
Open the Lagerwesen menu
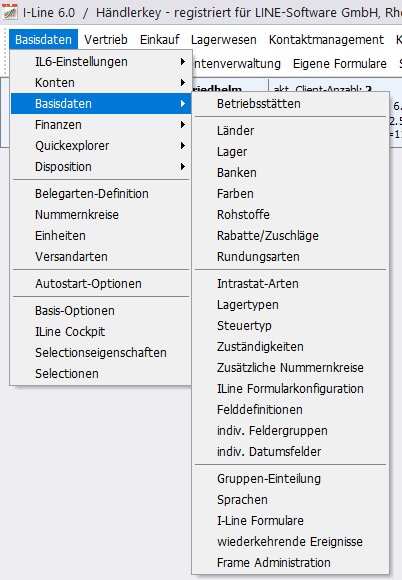click(x=224, y=40)
